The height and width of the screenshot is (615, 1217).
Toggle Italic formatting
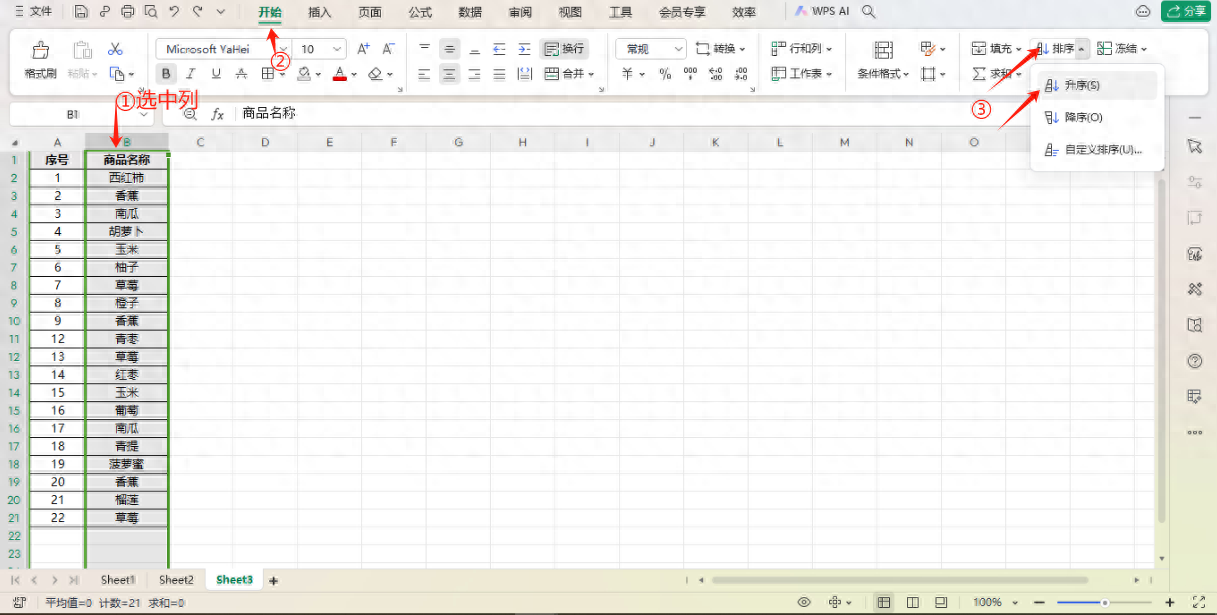click(190, 74)
